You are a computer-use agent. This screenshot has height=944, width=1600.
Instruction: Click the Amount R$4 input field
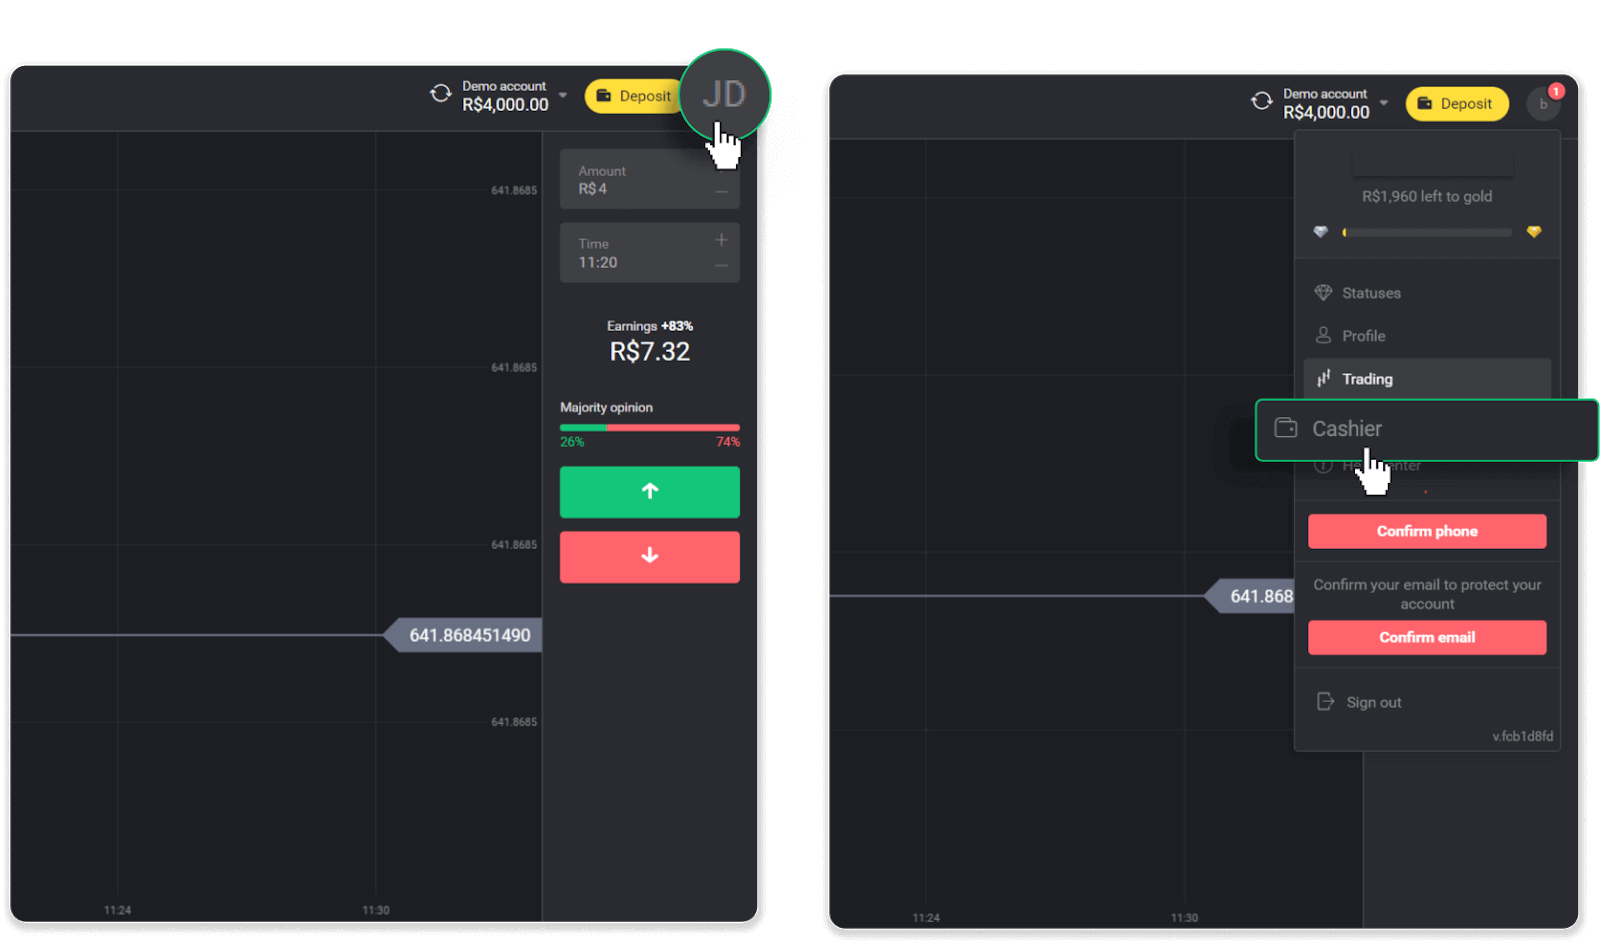pyautogui.click(x=640, y=180)
